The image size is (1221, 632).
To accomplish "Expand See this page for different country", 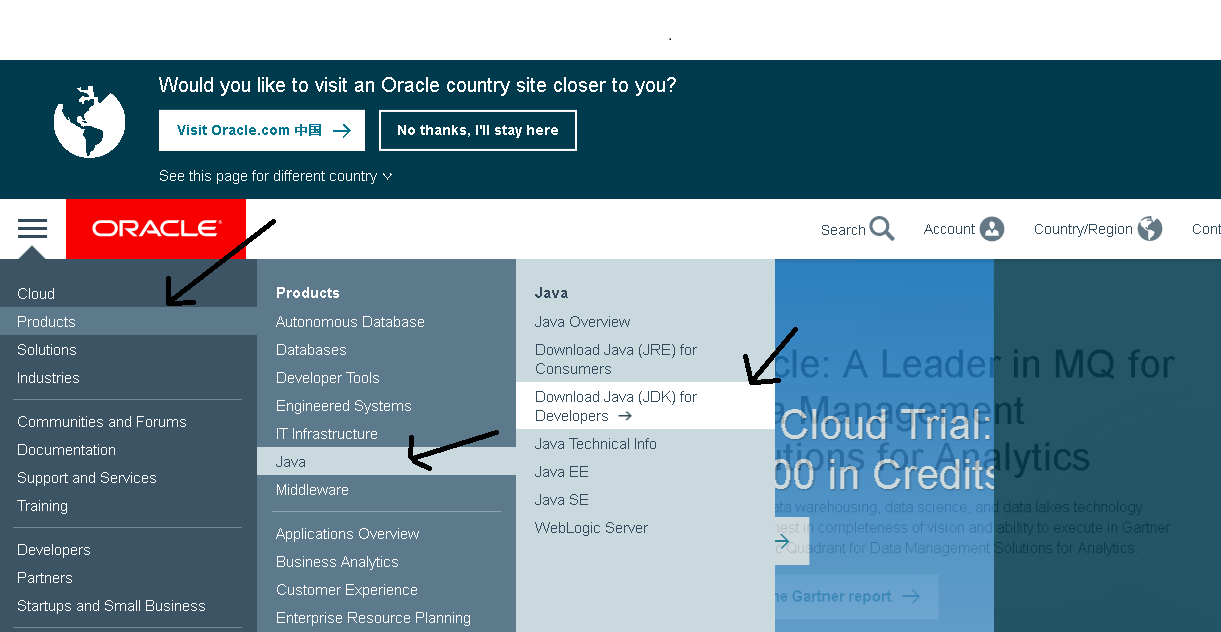I will (275, 176).
